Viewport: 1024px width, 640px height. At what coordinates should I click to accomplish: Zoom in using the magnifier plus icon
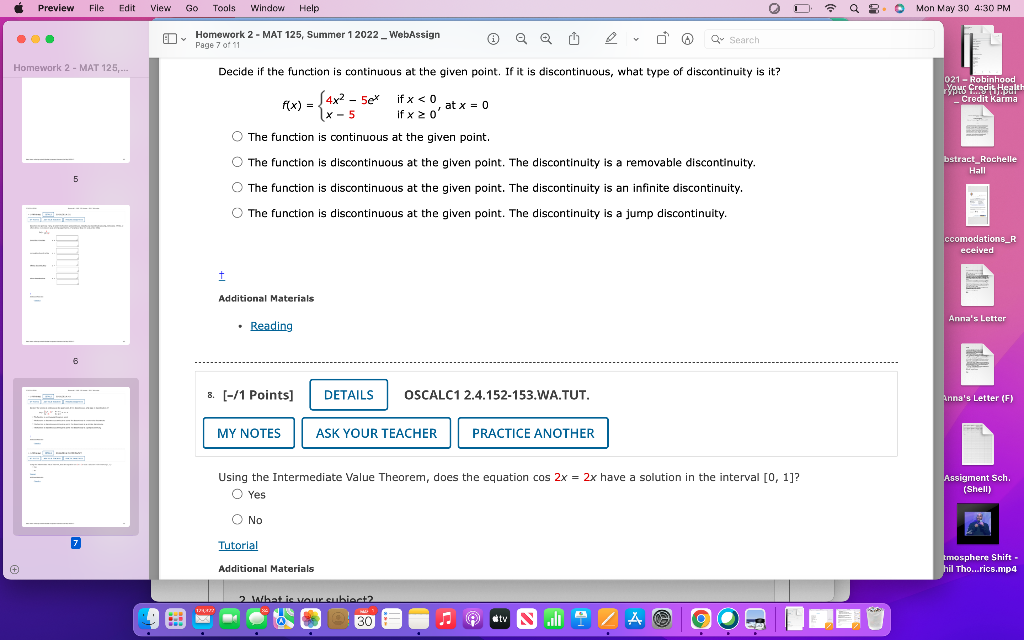546,39
